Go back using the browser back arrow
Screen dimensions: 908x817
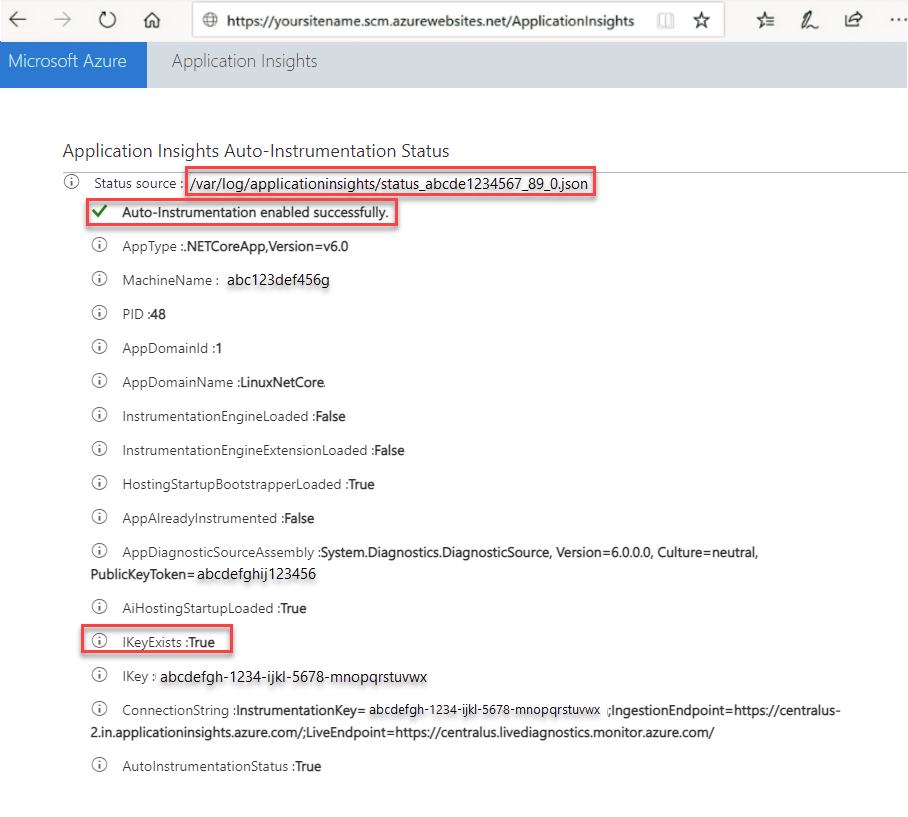tap(18, 20)
